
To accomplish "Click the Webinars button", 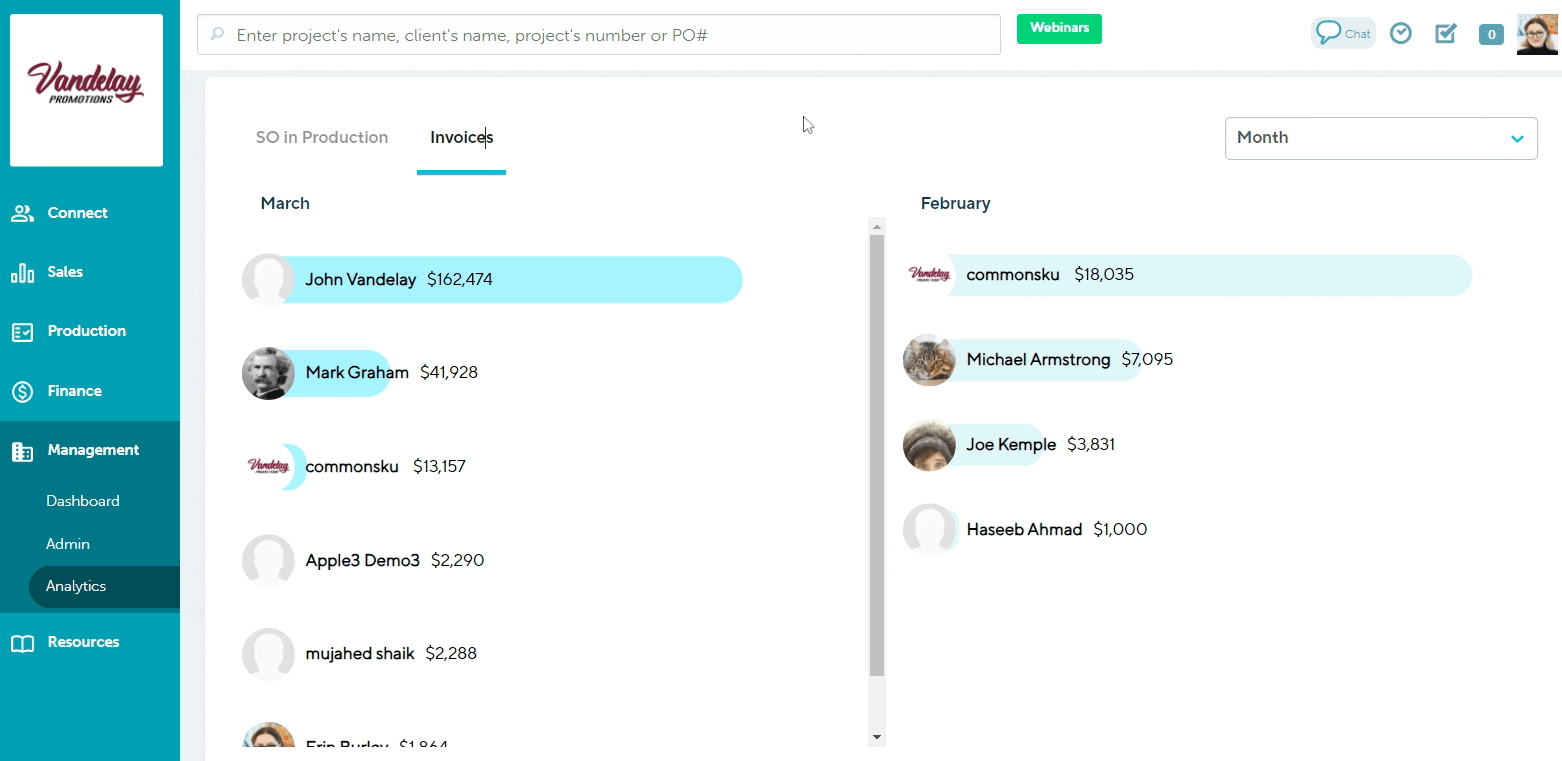I will (1059, 29).
